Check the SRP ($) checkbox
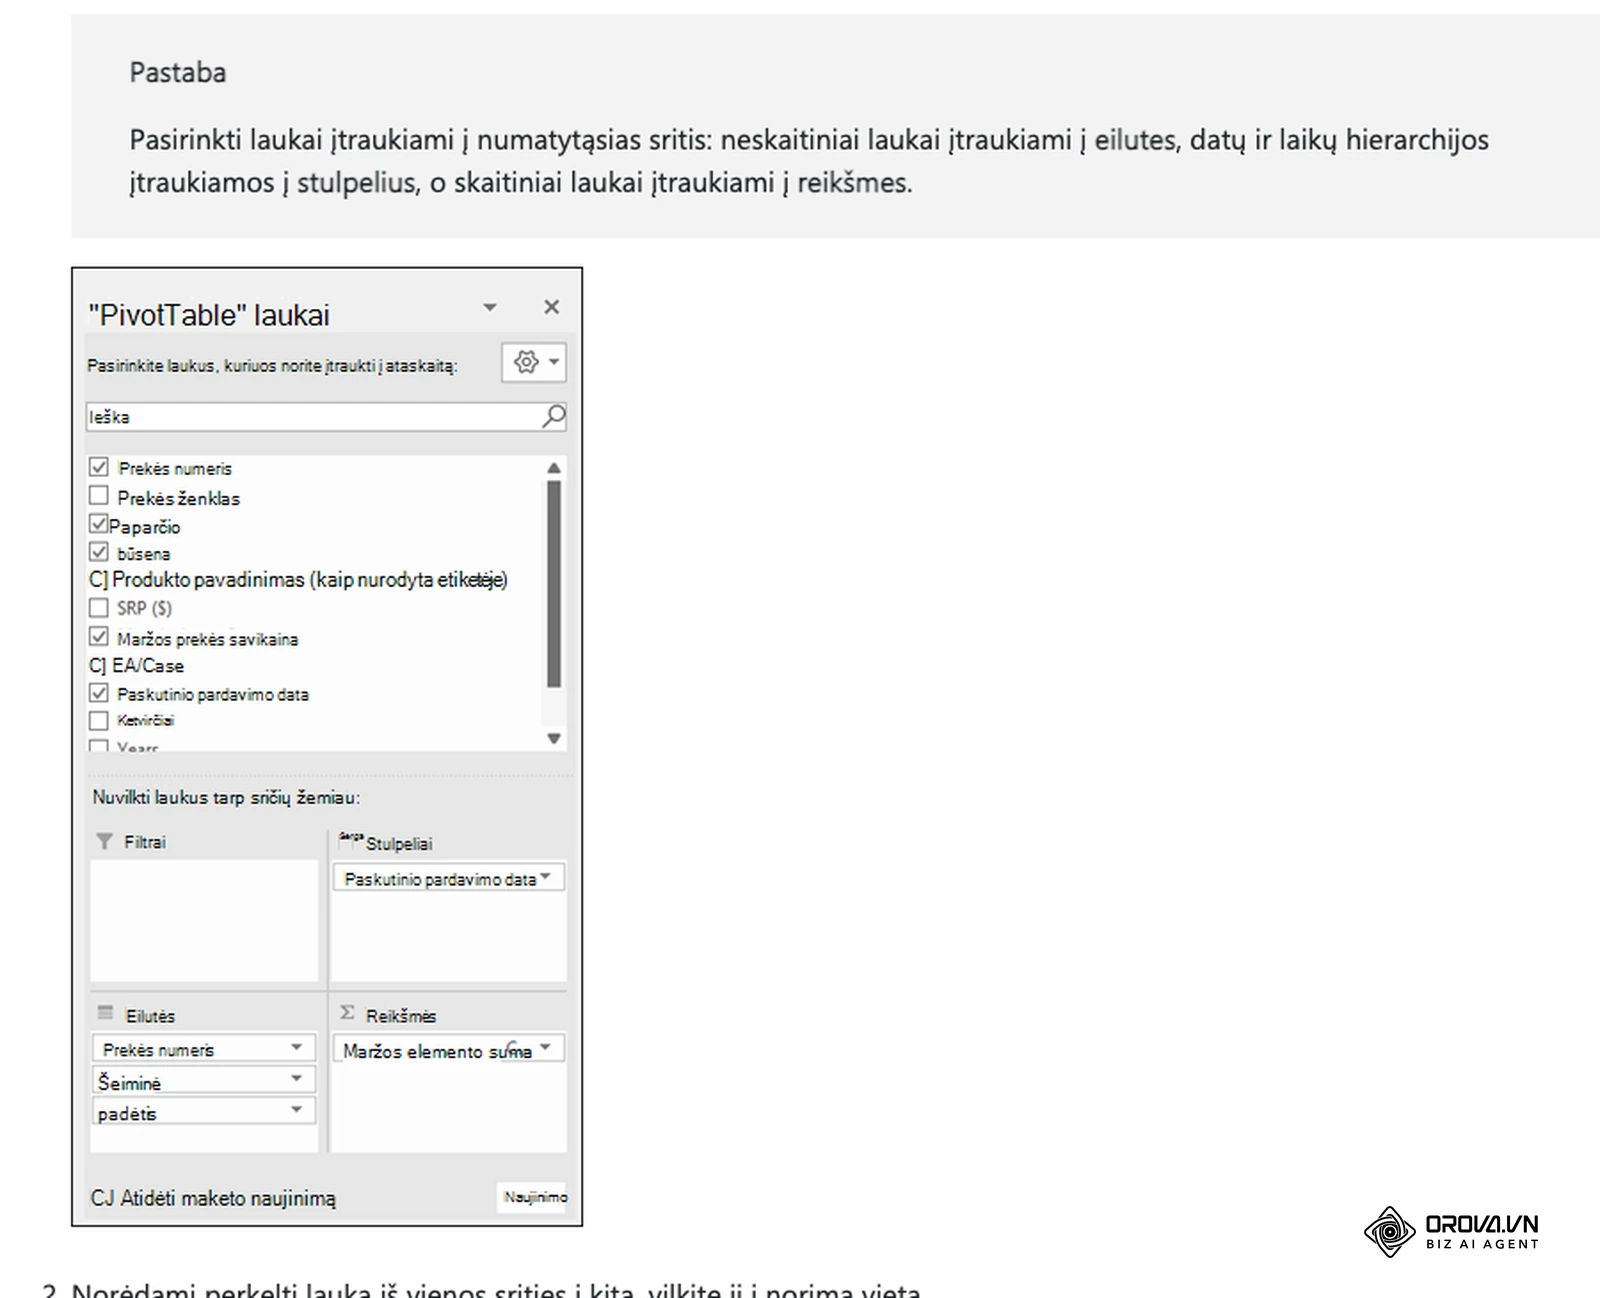The height and width of the screenshot is (1298, 1600). coord(98,607)
